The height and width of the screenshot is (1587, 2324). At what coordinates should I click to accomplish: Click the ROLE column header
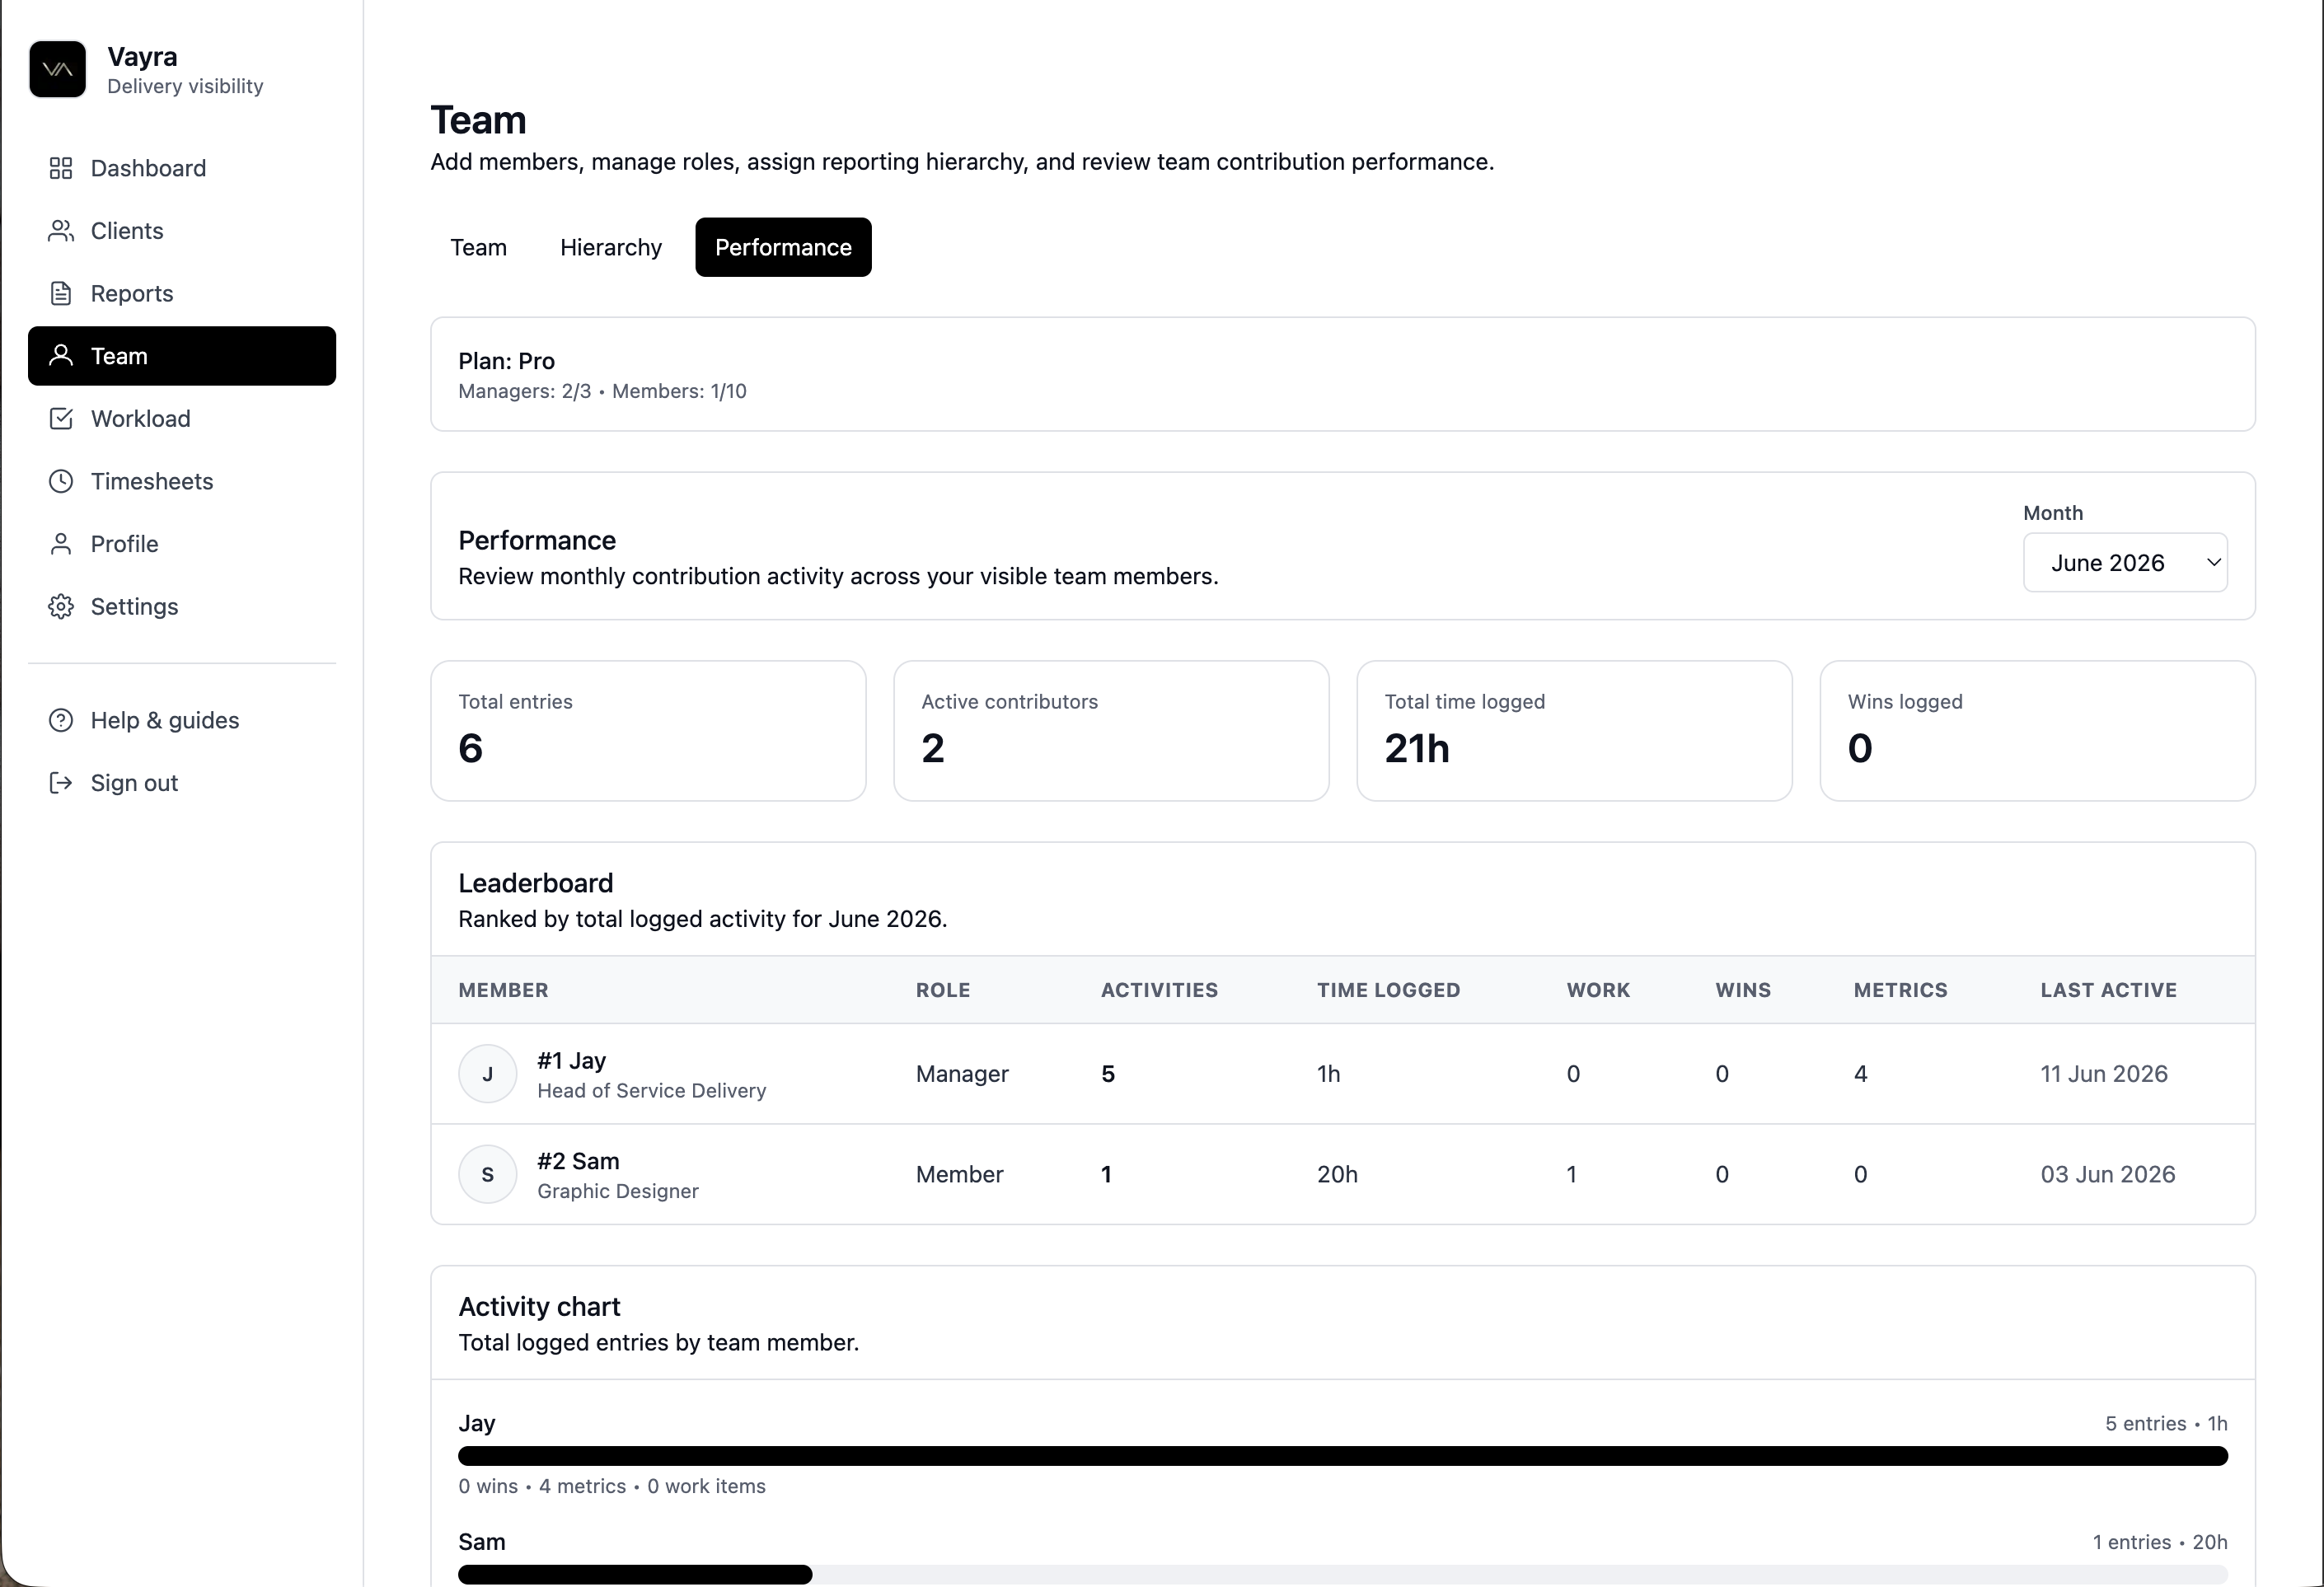[943, 990]
